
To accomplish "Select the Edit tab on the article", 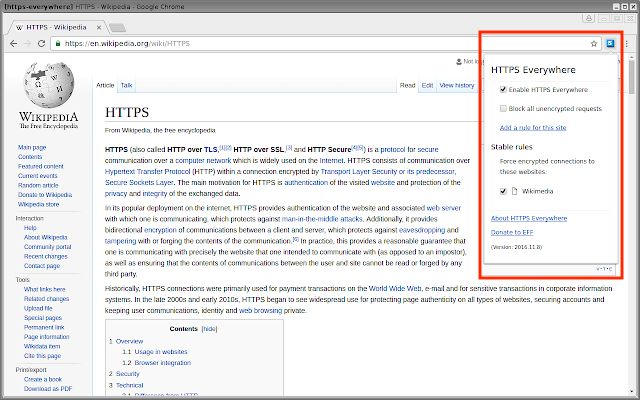I will click(x=427, y=86).
